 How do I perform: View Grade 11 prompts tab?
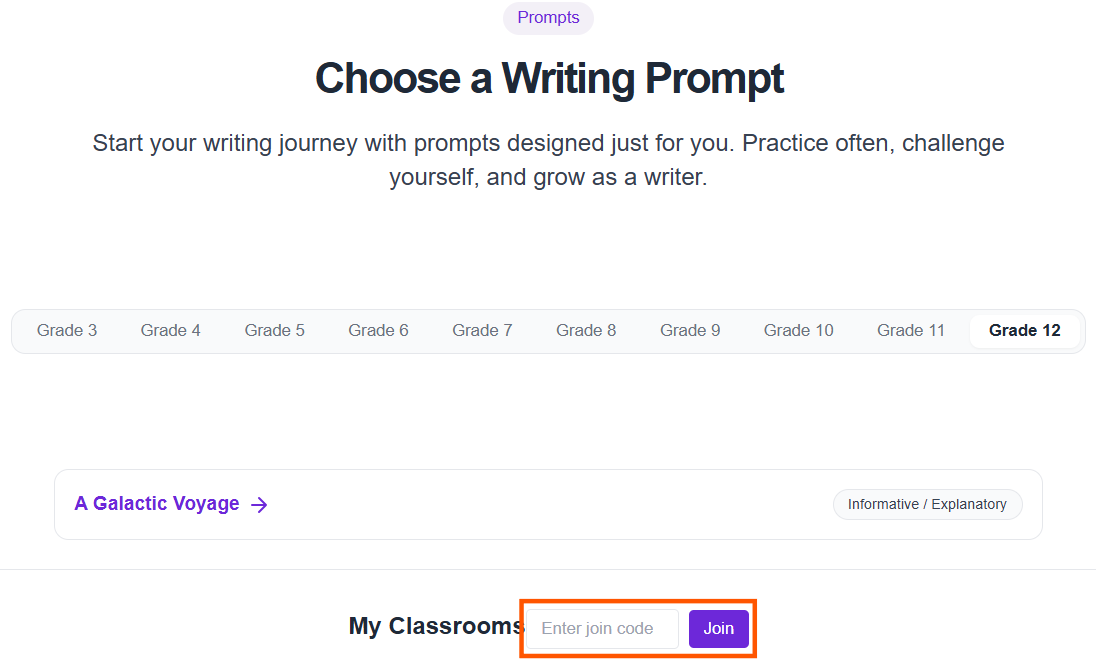coord(911,330)
